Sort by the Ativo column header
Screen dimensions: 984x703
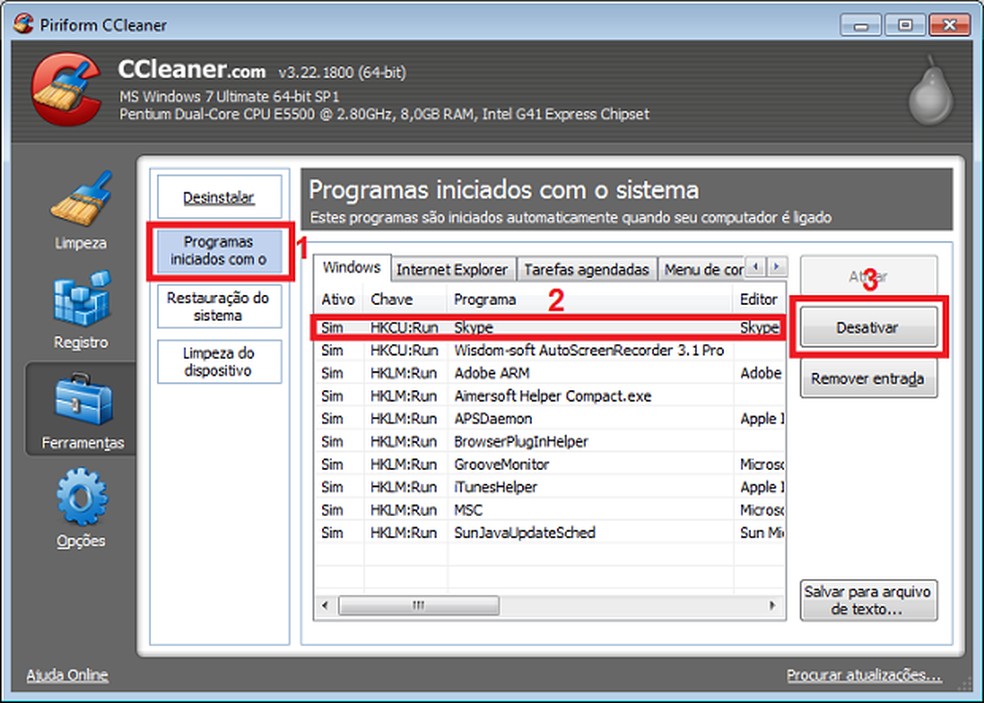(339, 299)
